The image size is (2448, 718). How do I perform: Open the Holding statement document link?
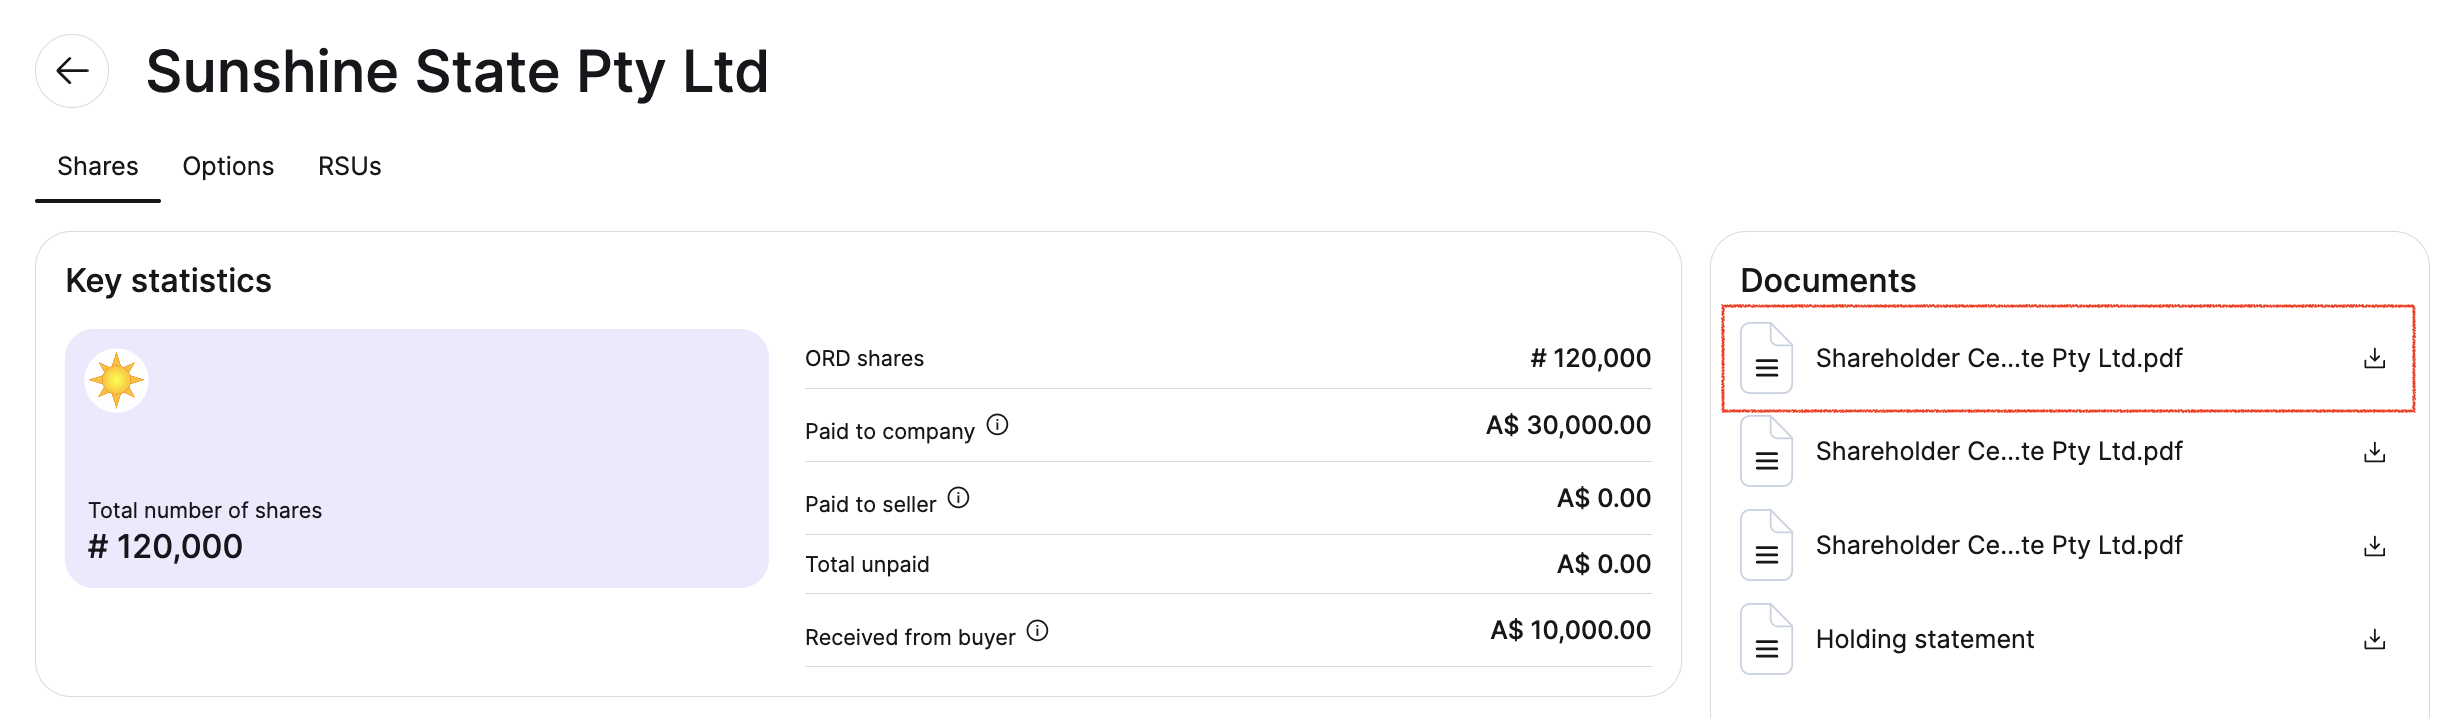tap(1925, 639)
